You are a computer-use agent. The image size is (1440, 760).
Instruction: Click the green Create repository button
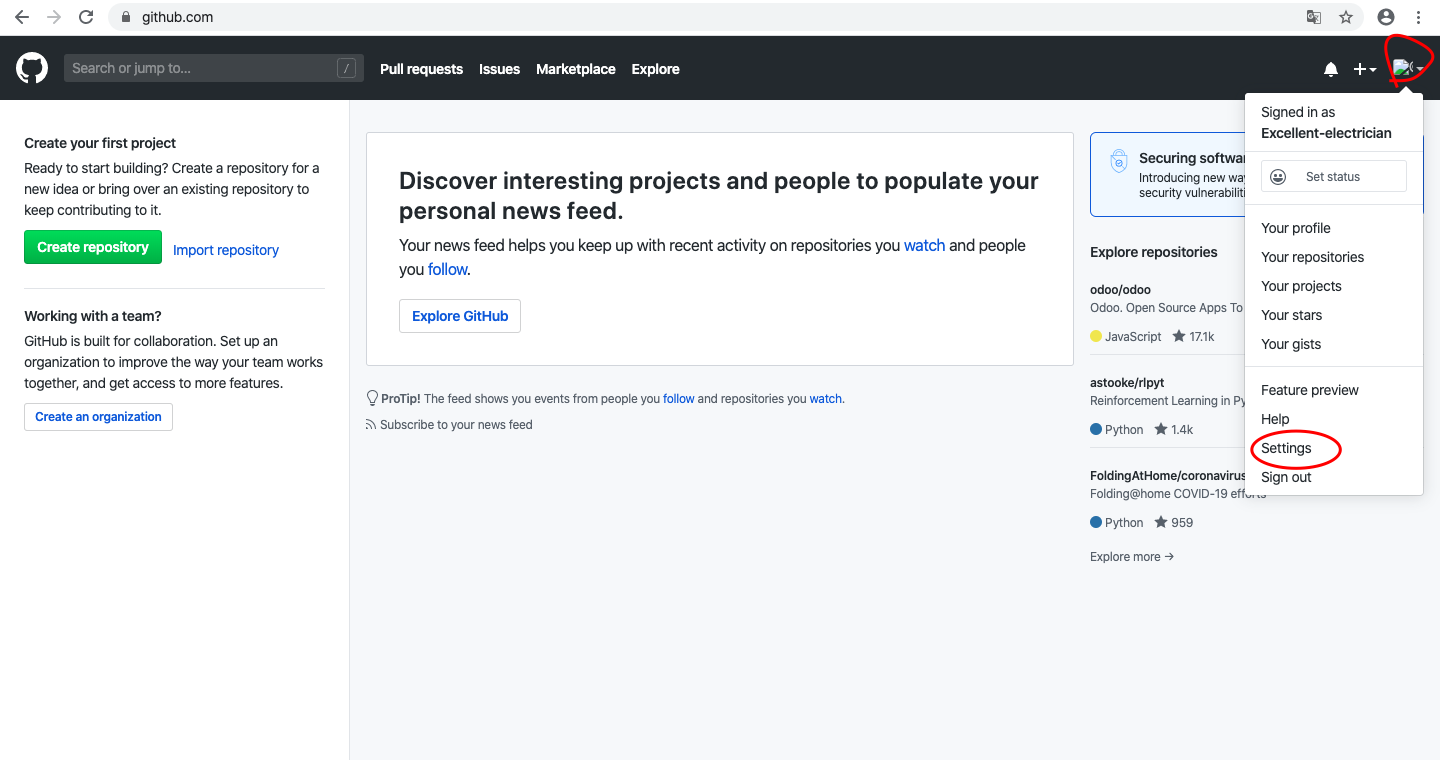pyautogui.click(x=93, y=247)
